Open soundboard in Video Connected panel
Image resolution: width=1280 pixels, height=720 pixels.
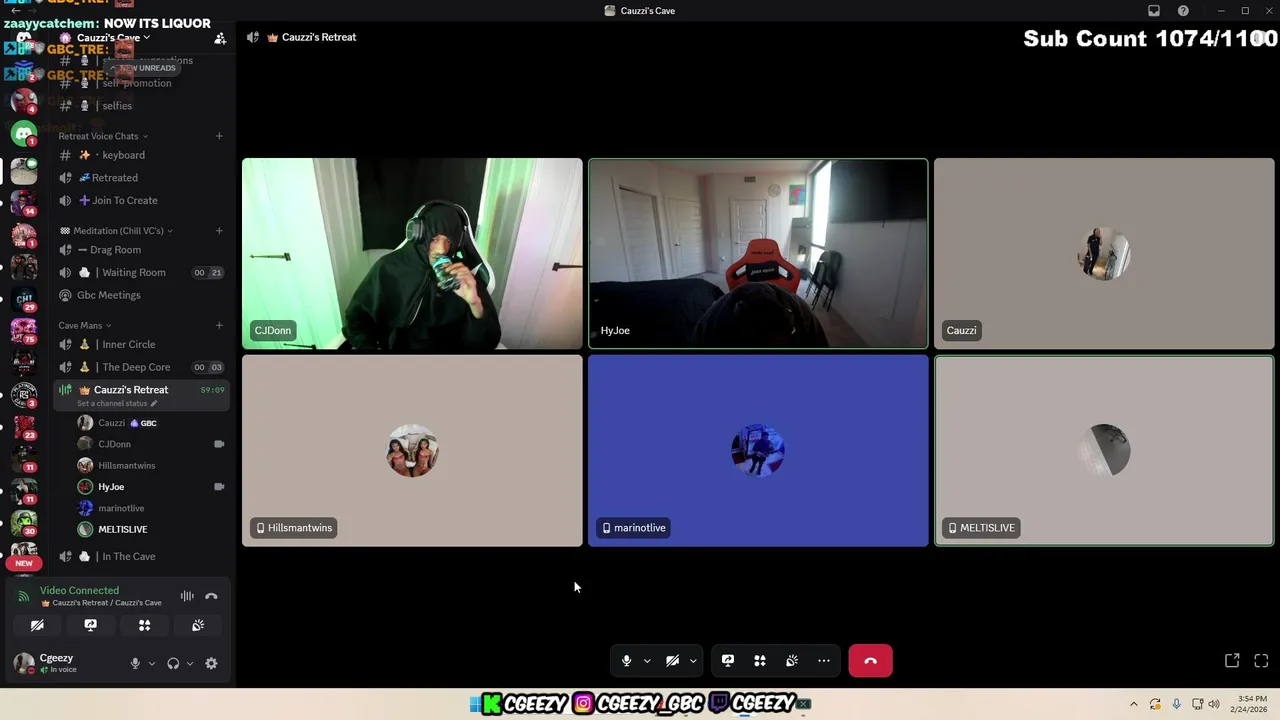pyautogui.click(x=198, y=625)
